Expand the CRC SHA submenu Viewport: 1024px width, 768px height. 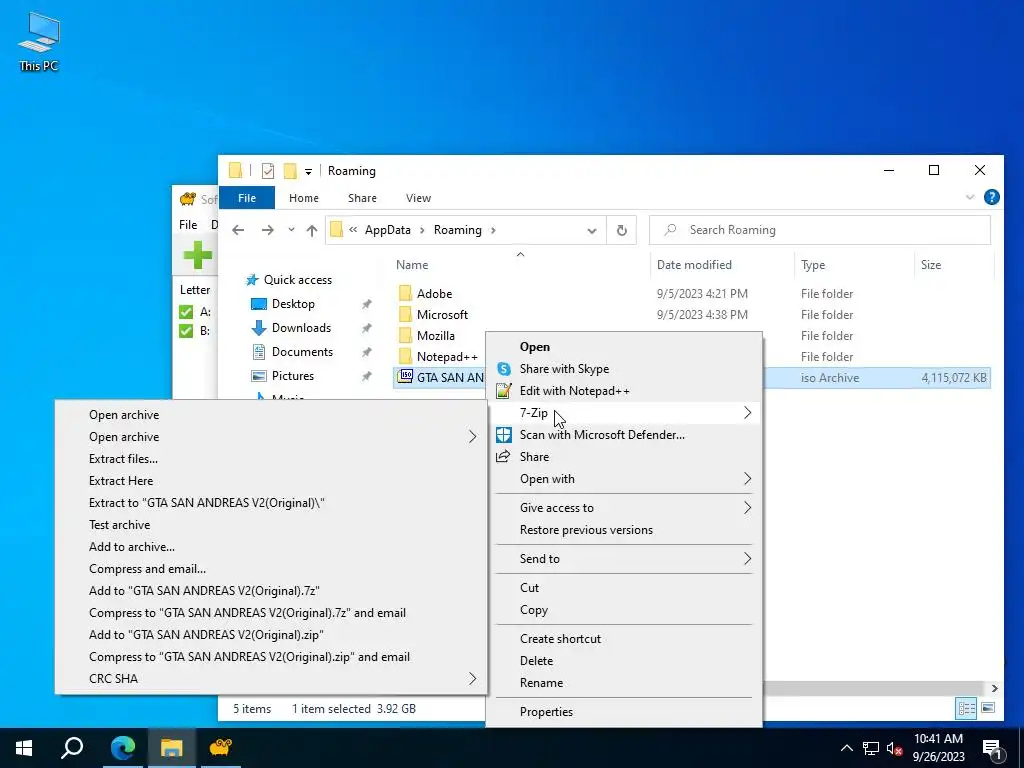click(472, 679)
